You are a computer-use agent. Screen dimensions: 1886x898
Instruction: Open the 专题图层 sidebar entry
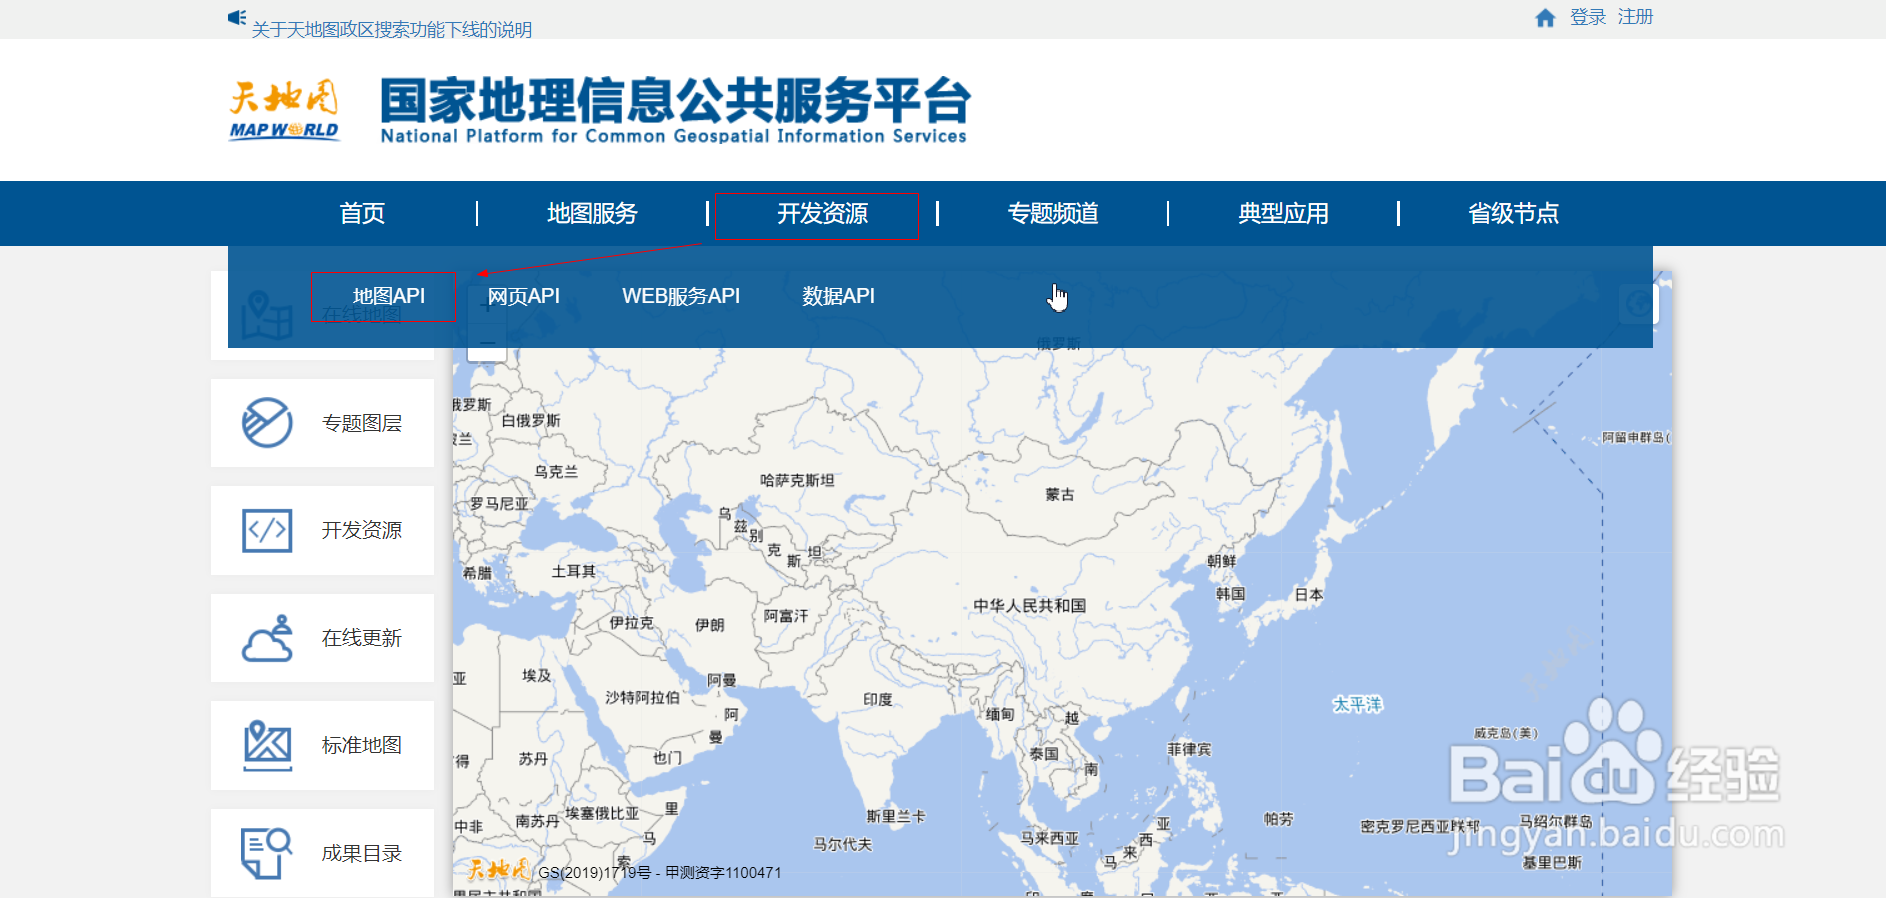coord(322,423)
